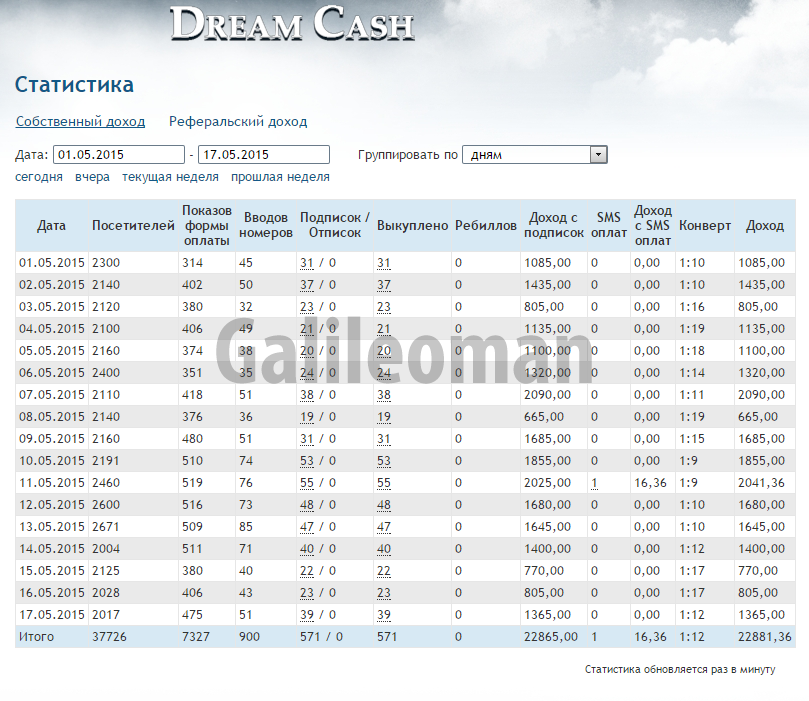Select the 'сегодня' quick date link
The image size is (809, 701).
(x=39, y=177)
